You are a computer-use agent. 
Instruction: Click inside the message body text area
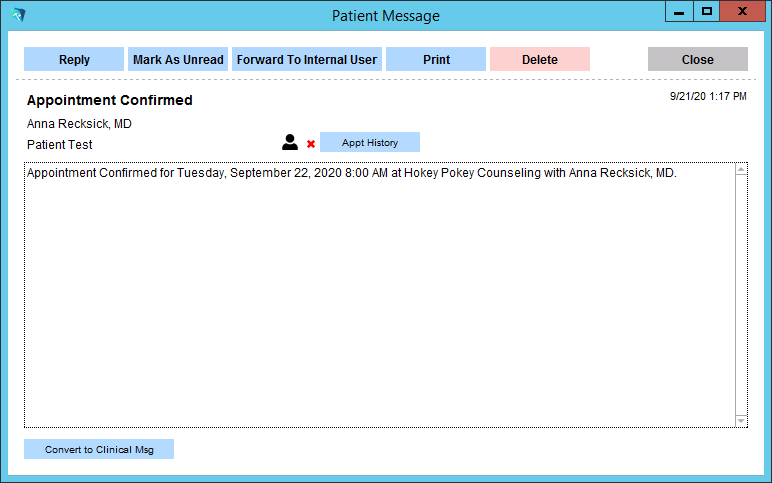380,300
